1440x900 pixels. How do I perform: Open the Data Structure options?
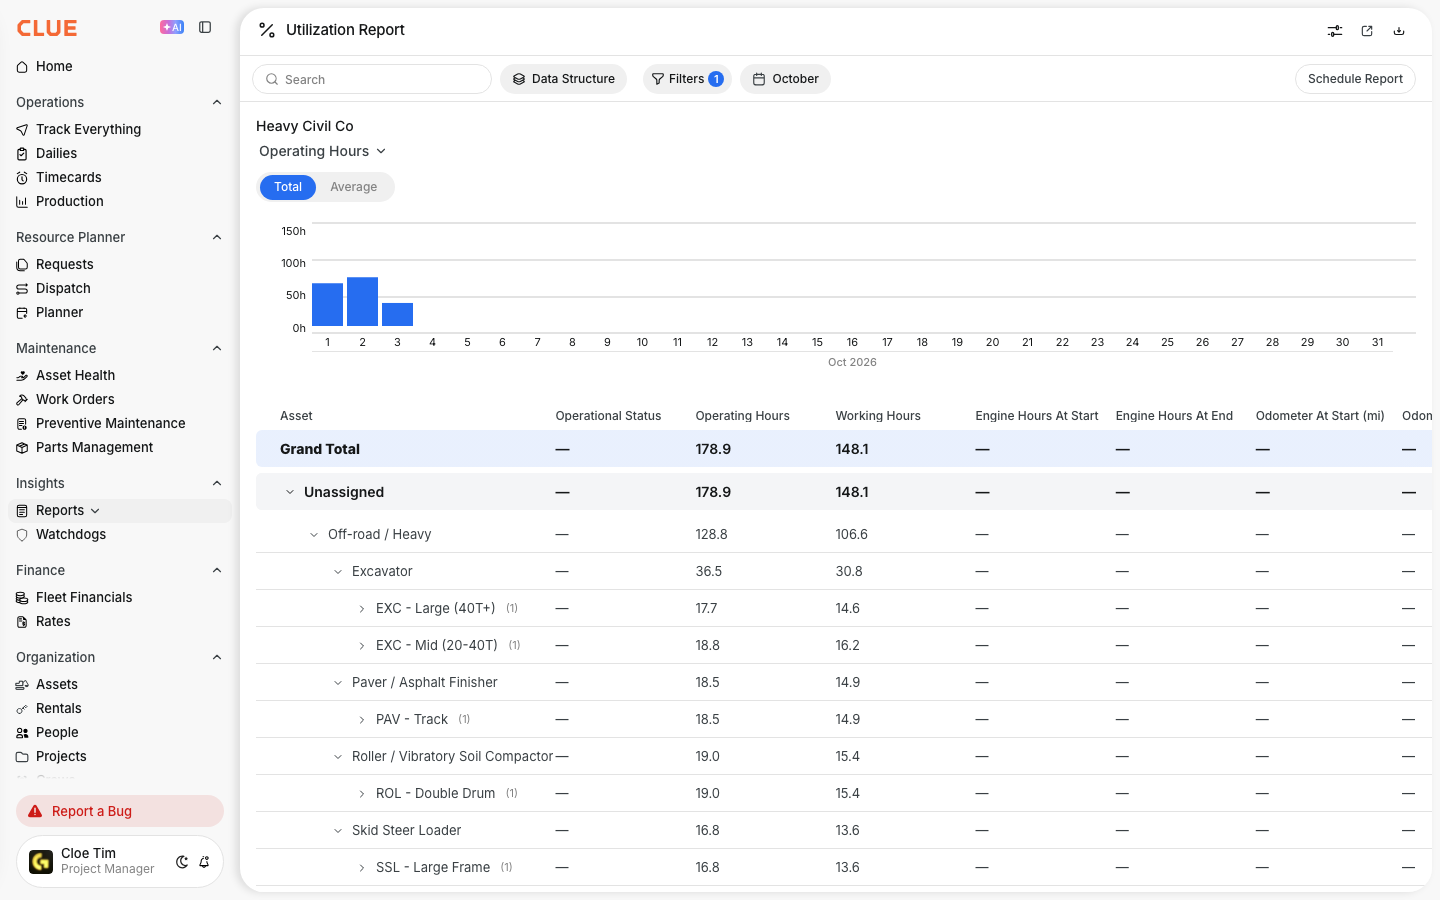click(563, 79)
